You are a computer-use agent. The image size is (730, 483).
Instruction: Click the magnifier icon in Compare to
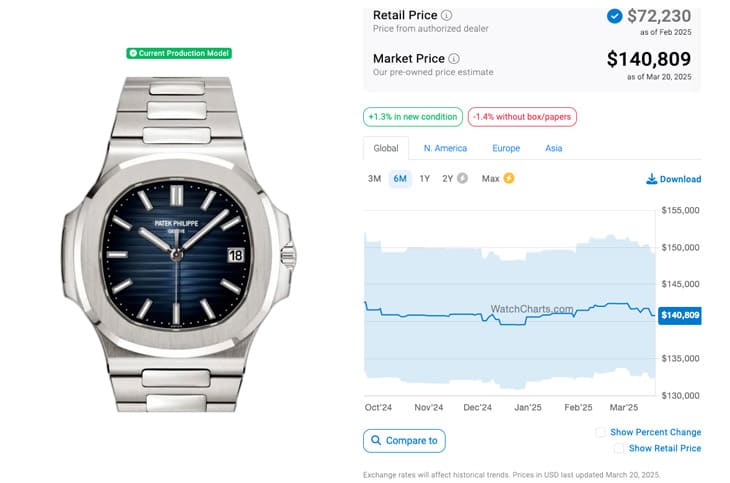coord(376,440)
